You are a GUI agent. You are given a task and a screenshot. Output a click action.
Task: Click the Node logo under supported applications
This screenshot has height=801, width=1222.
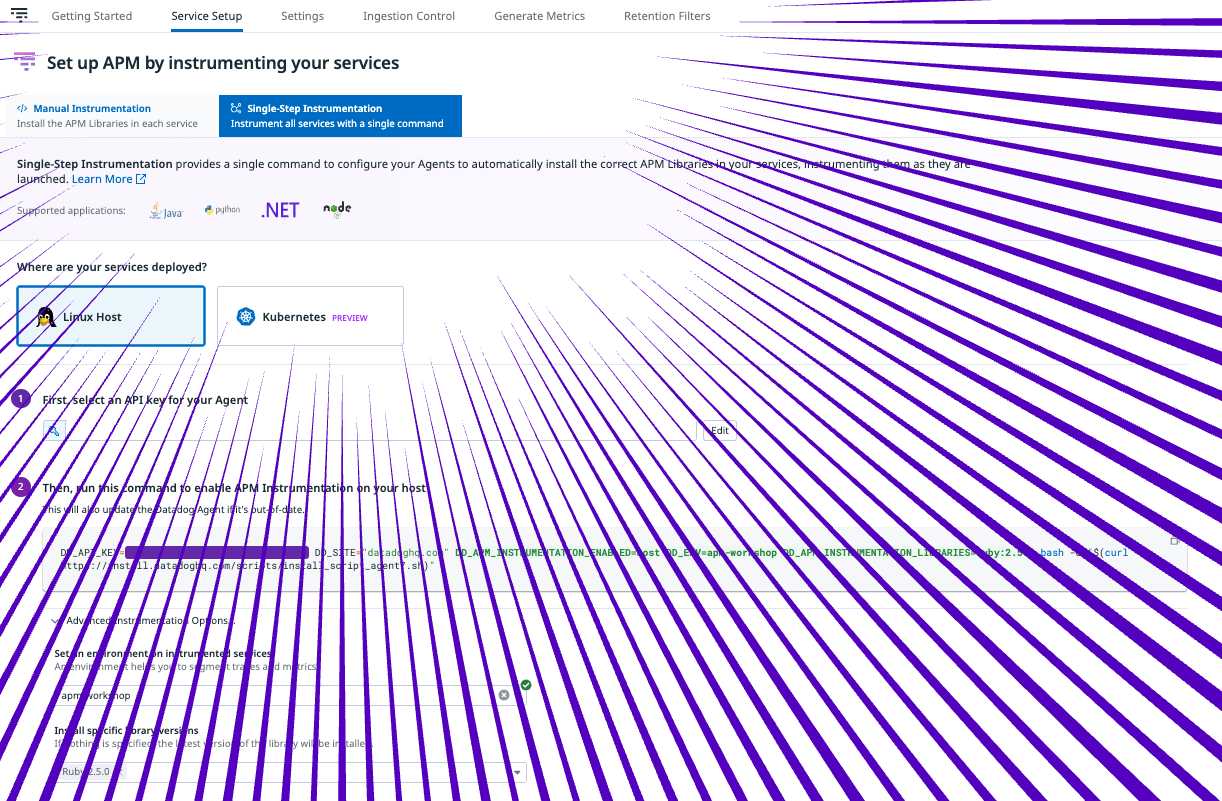(337, 209)
